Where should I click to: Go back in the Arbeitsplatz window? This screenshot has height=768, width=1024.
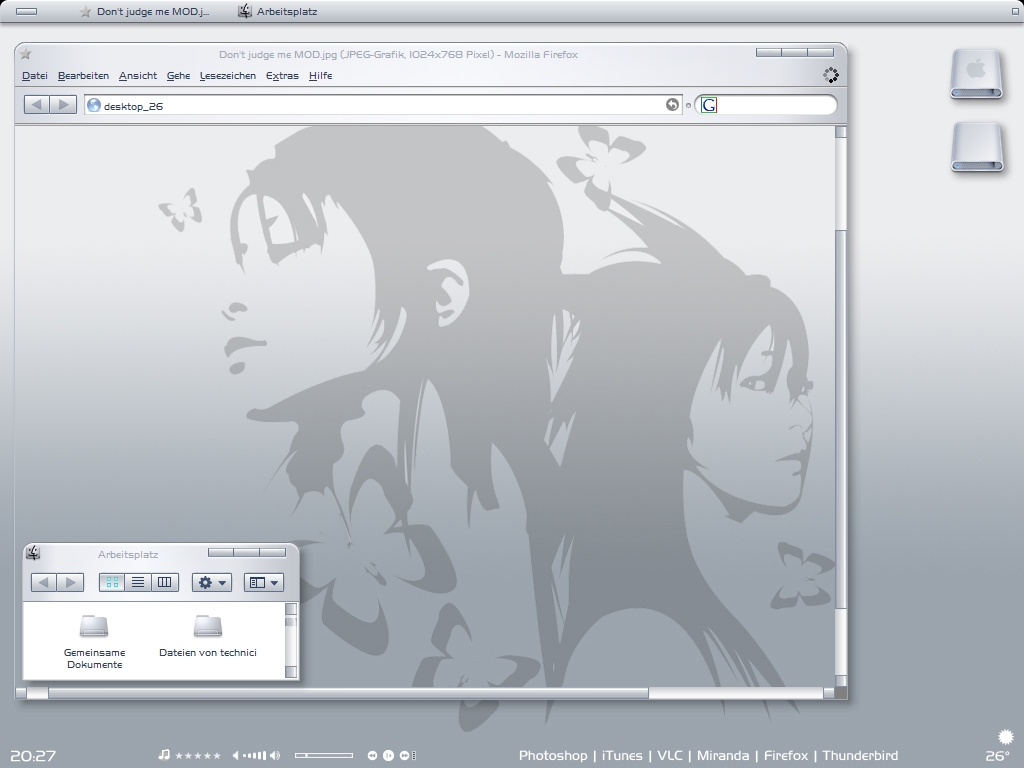click(x=44, y=582)
